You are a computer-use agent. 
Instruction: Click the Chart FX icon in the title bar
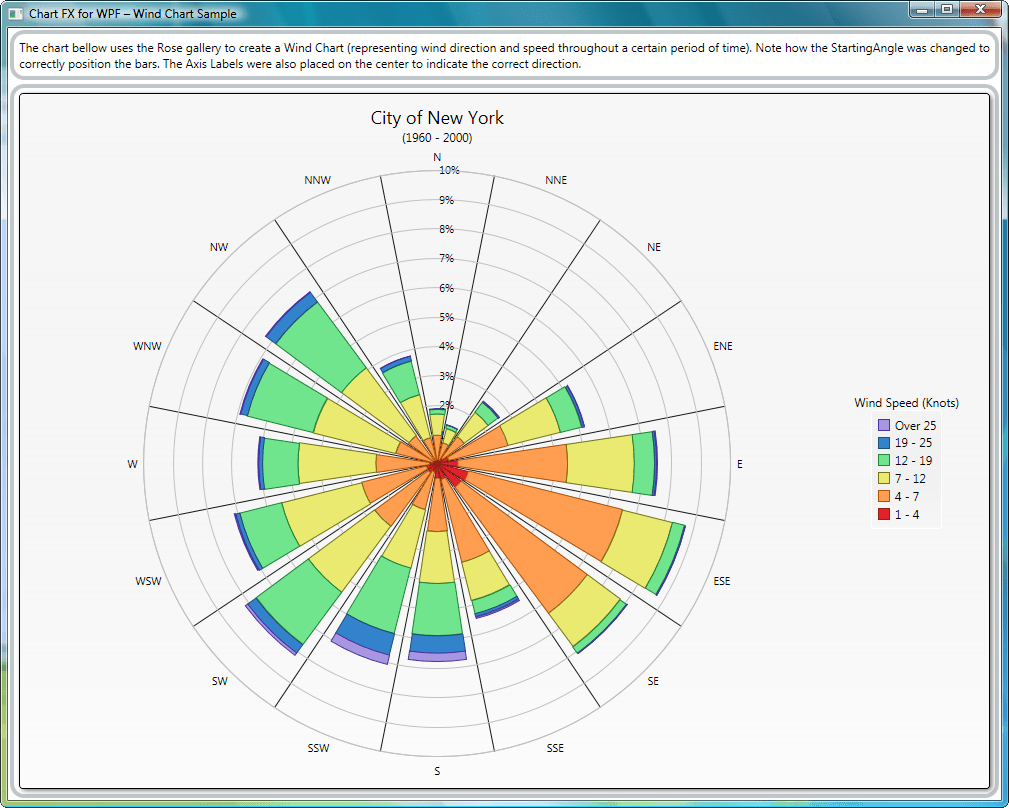(14, 13)
